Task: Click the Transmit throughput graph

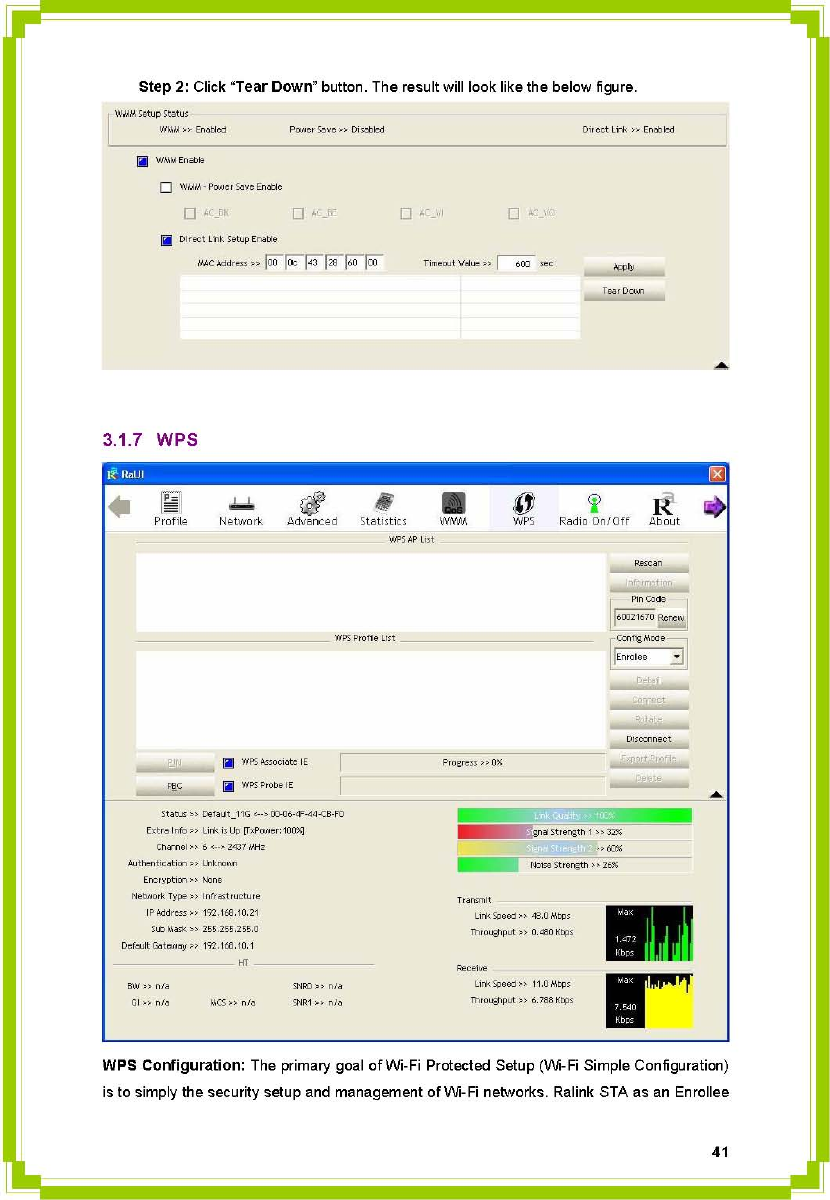Action: (x=649, y=933)
